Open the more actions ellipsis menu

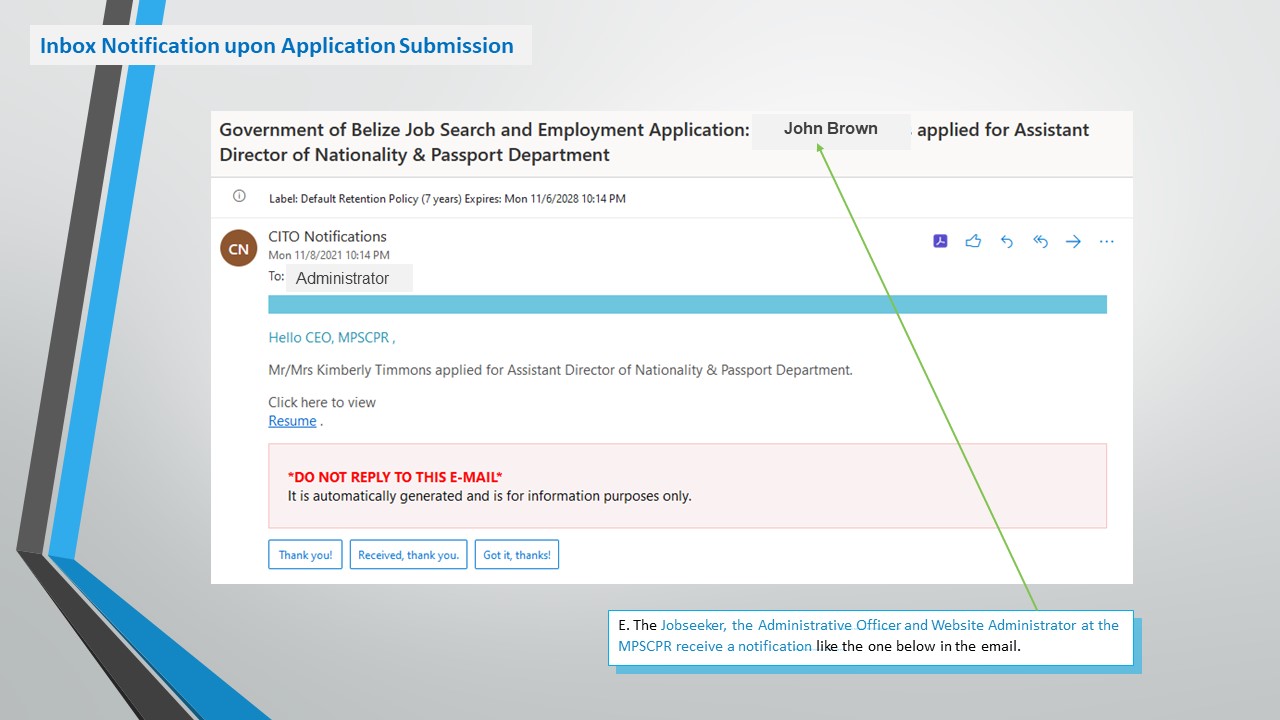click(1106, 241)
